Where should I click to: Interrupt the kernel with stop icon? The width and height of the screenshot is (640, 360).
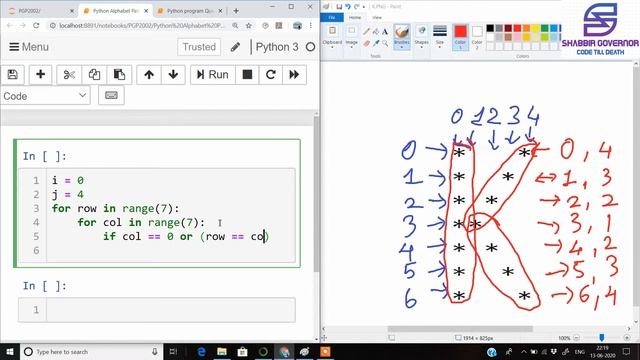(x=247, y=75)
